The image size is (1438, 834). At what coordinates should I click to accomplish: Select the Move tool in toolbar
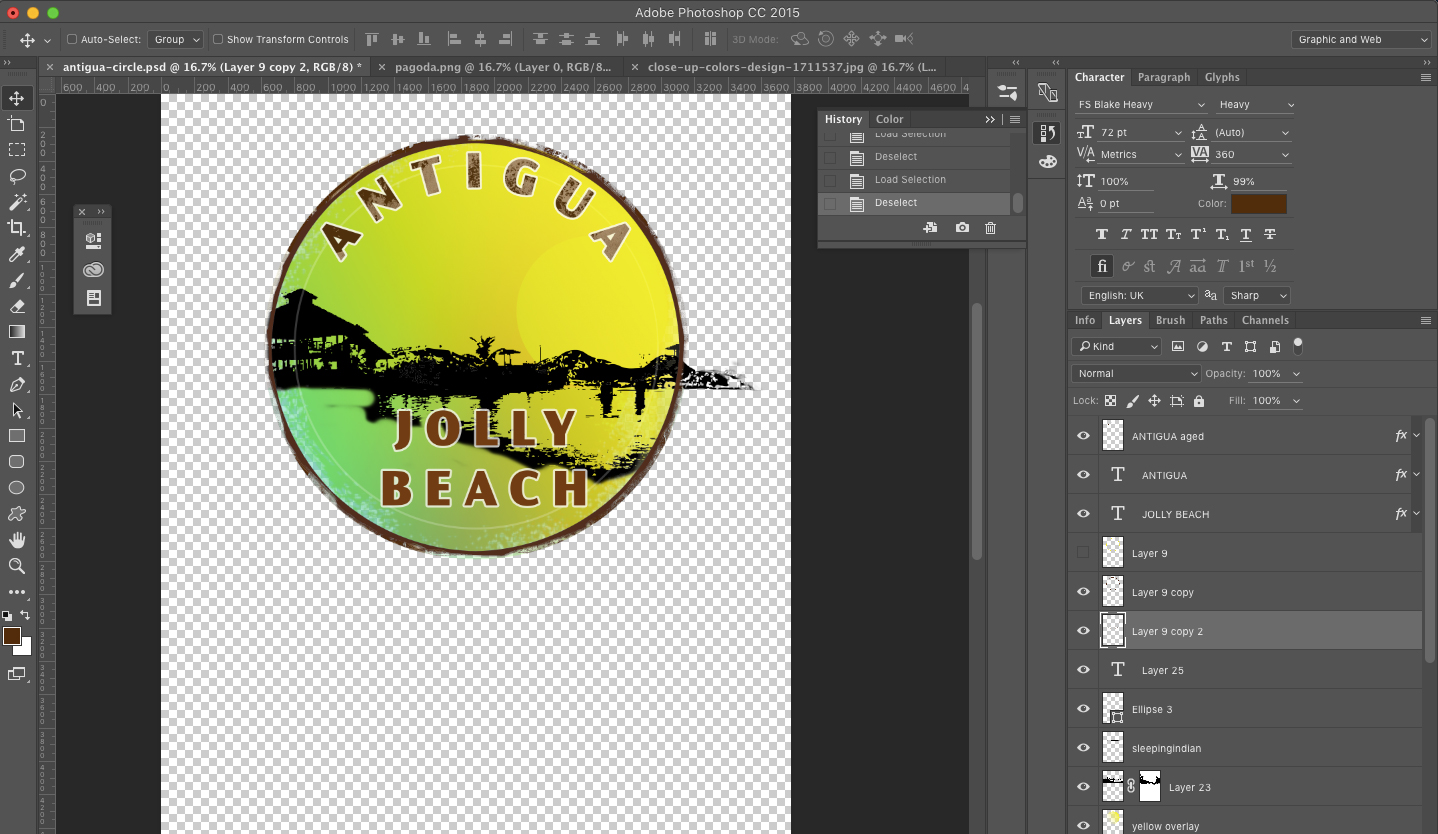tap(17, 98)
